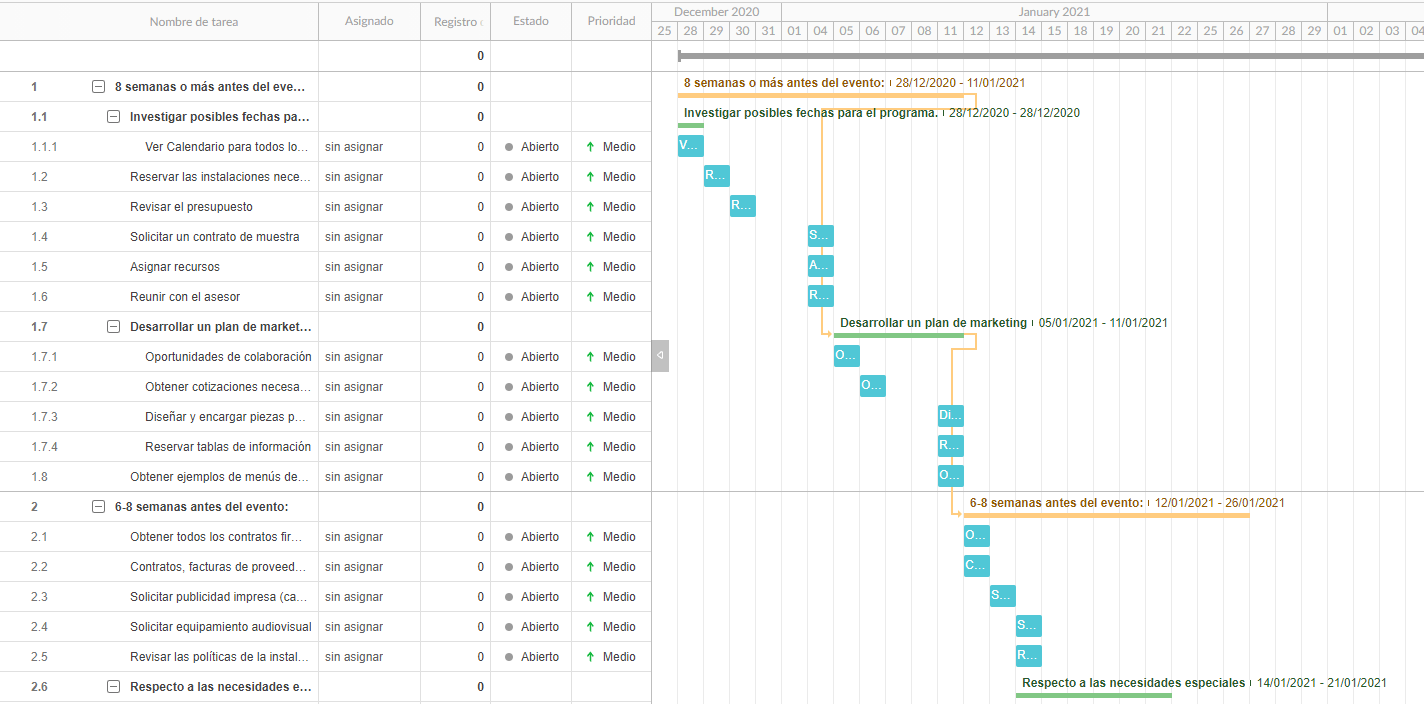
Task: Select task 'Solicitar un contrato de muestra'
Action: [x=215, y=237]
